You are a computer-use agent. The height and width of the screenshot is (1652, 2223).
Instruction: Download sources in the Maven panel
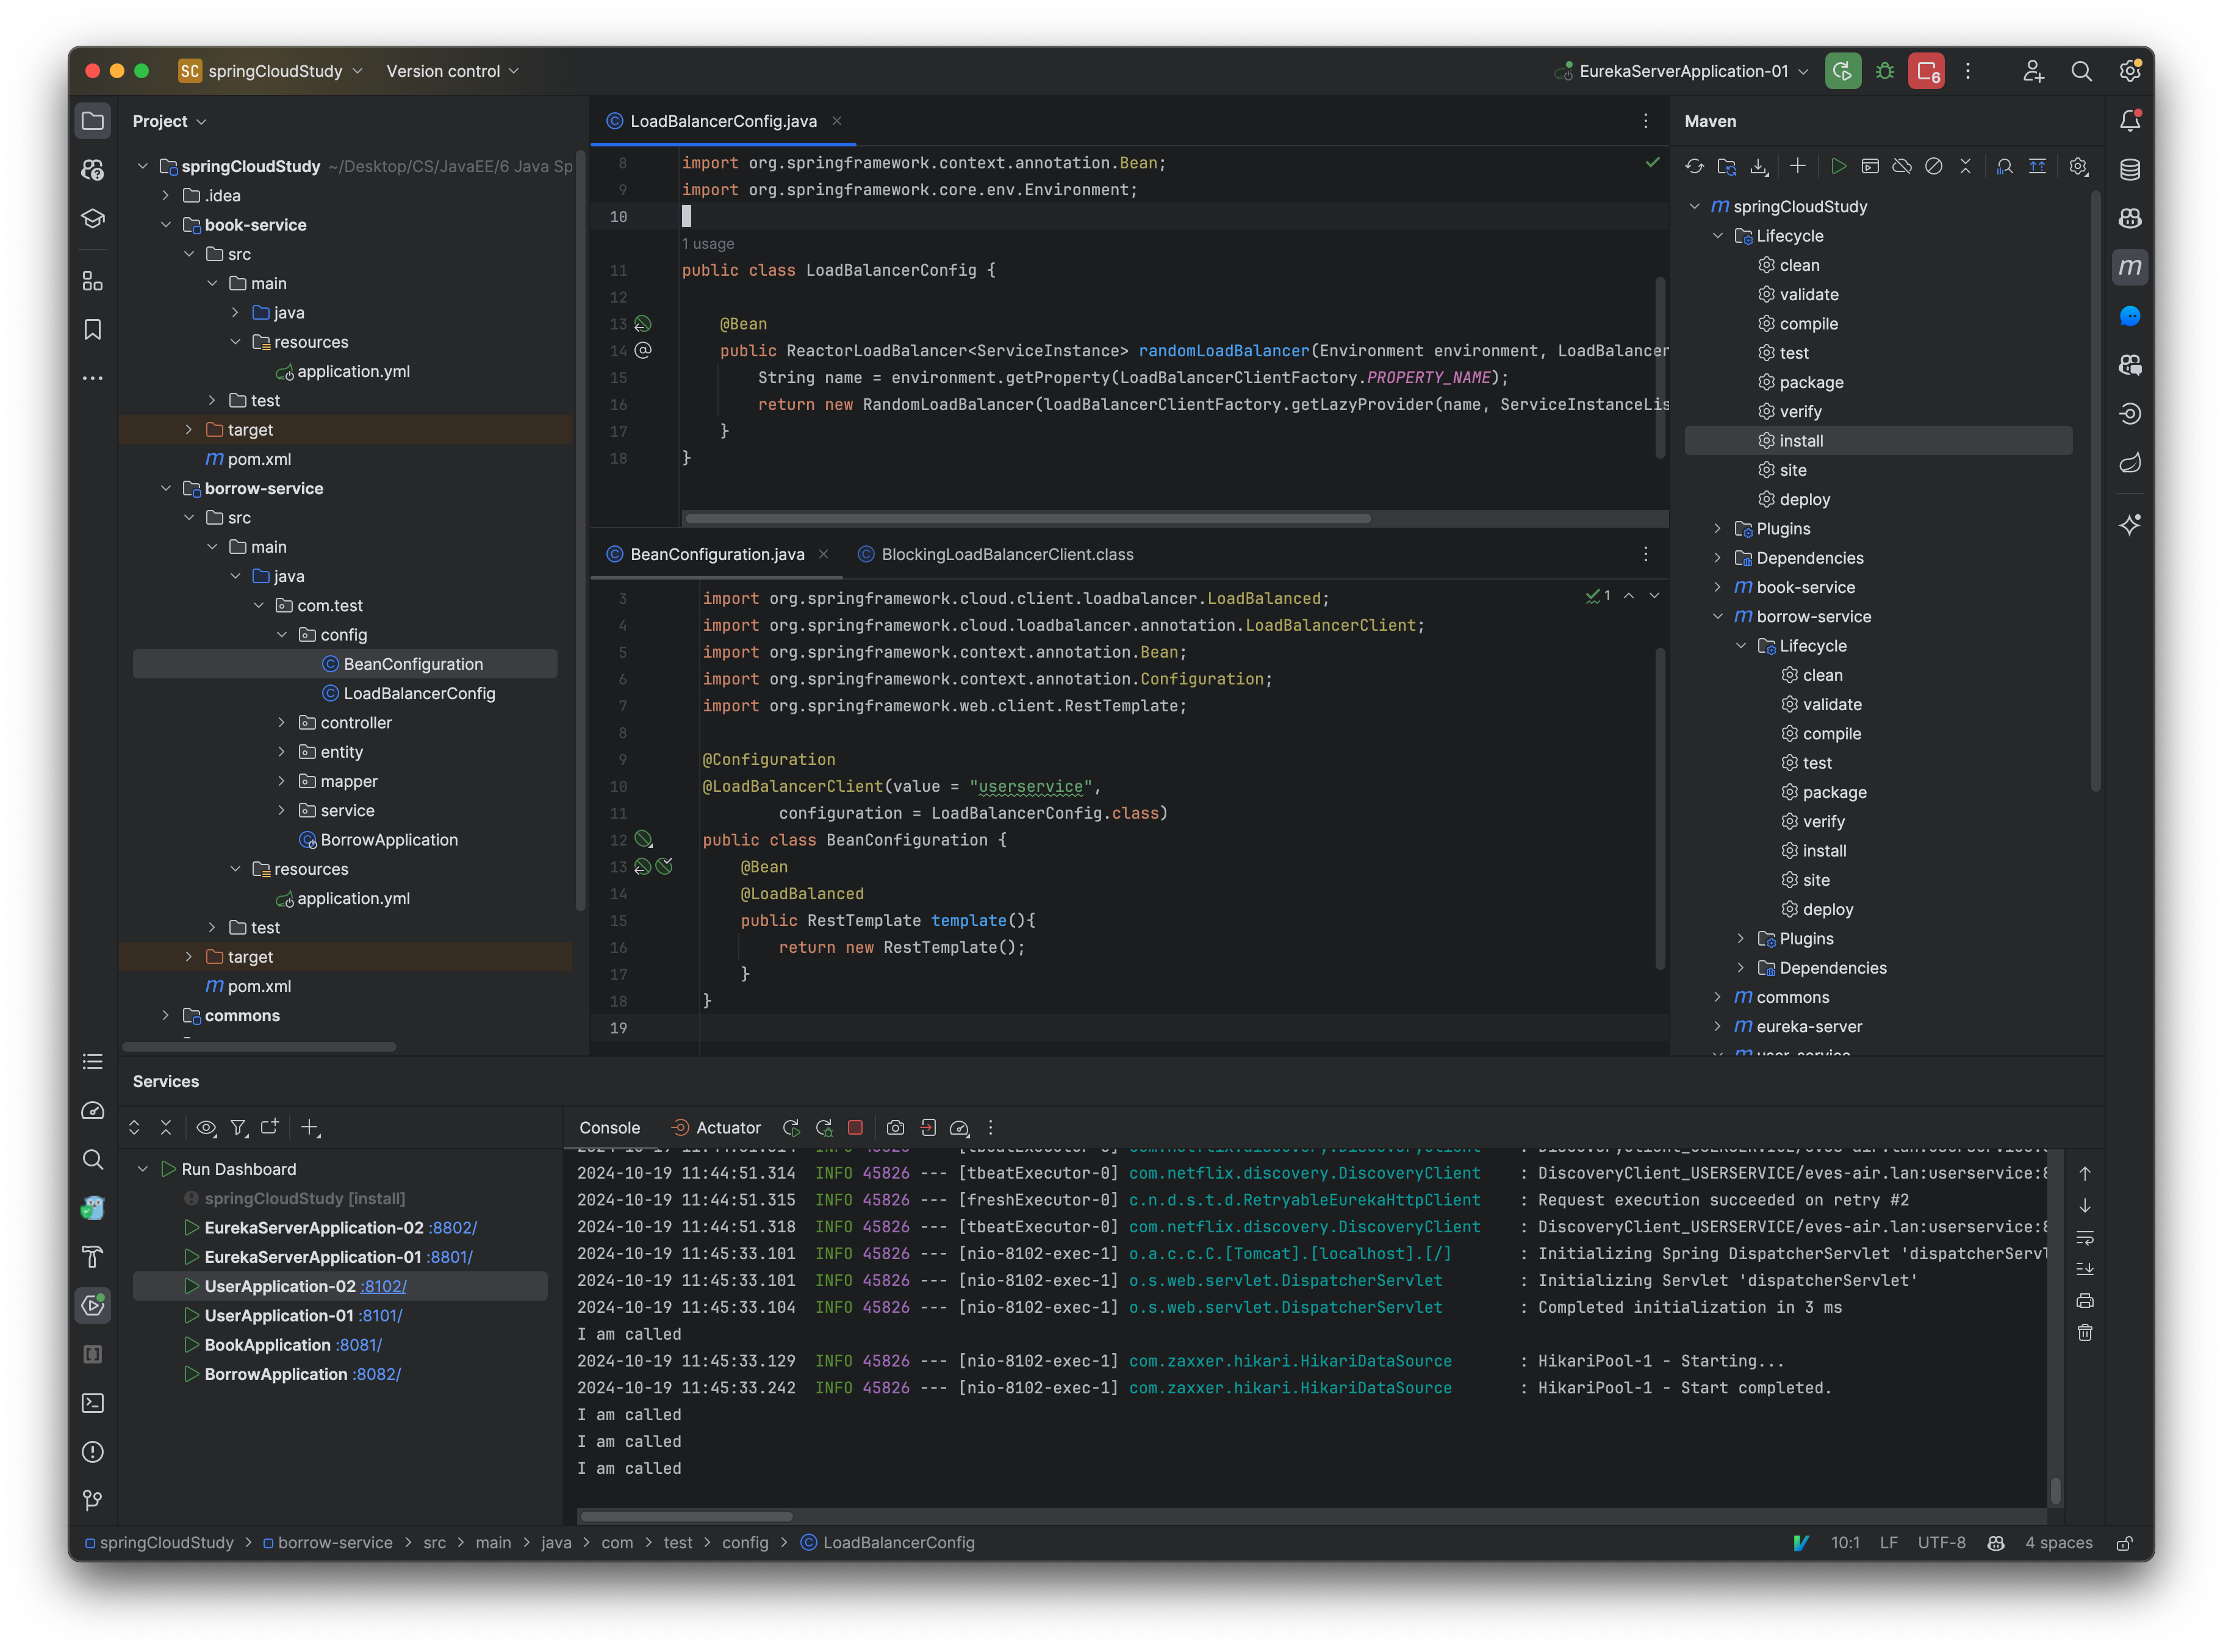[1760, 166]
